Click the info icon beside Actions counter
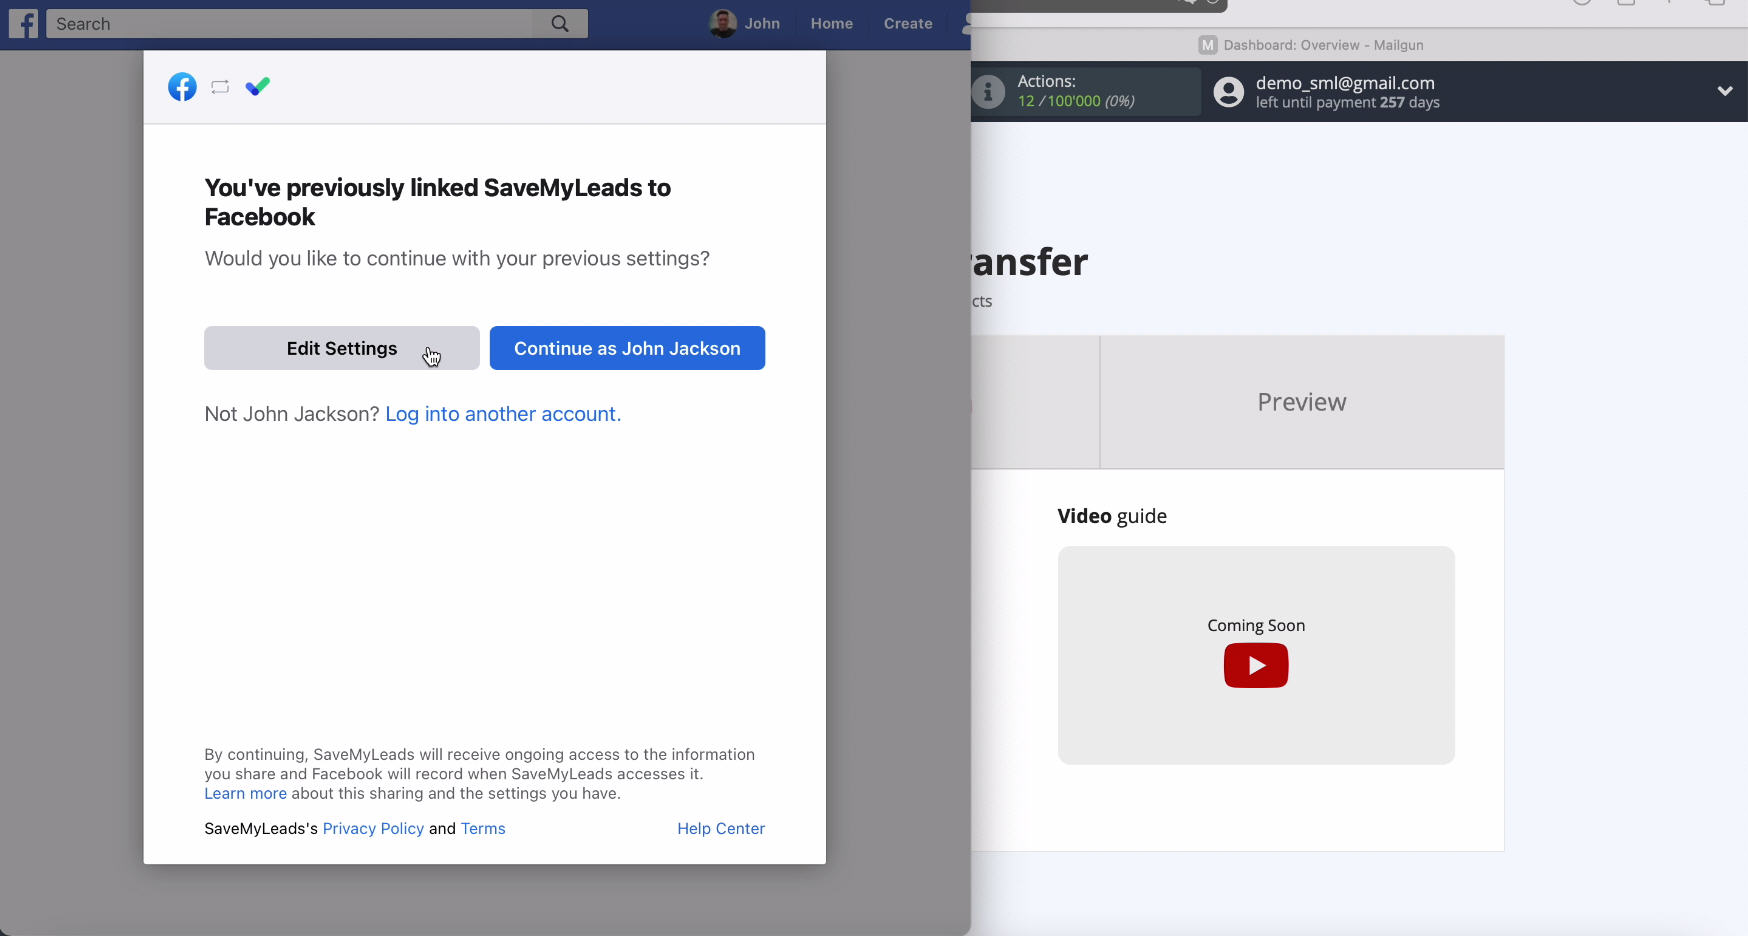The height and width of the screenshot is (936, 1748). coord(988,92)
